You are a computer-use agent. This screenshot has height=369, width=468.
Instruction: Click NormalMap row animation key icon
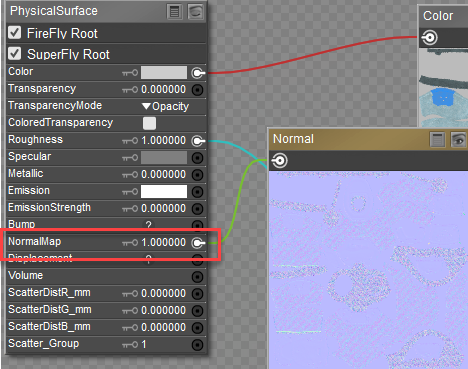pos(130,243)
